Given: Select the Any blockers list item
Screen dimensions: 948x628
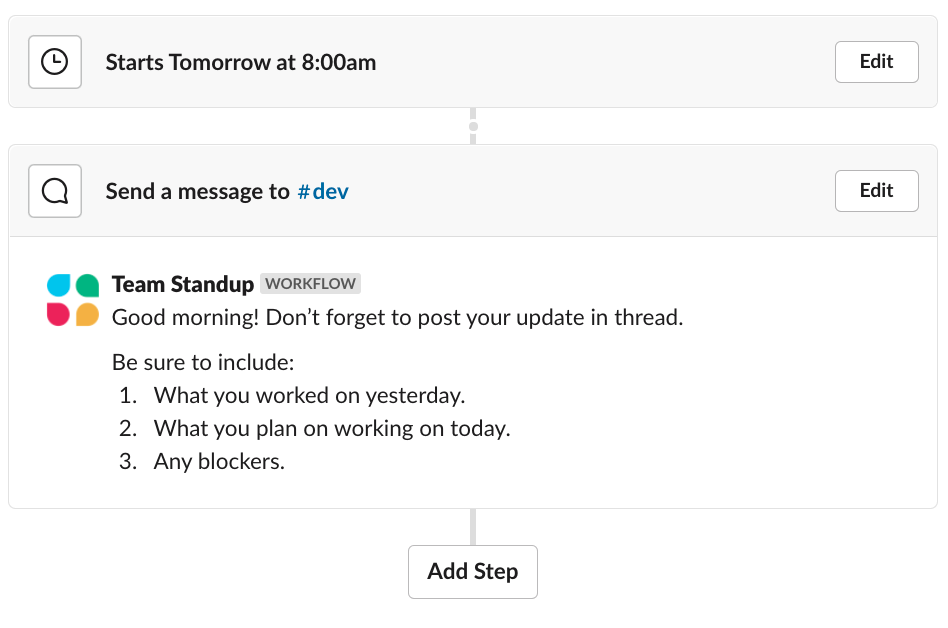Looking at the screenshot, I should 219,462.
